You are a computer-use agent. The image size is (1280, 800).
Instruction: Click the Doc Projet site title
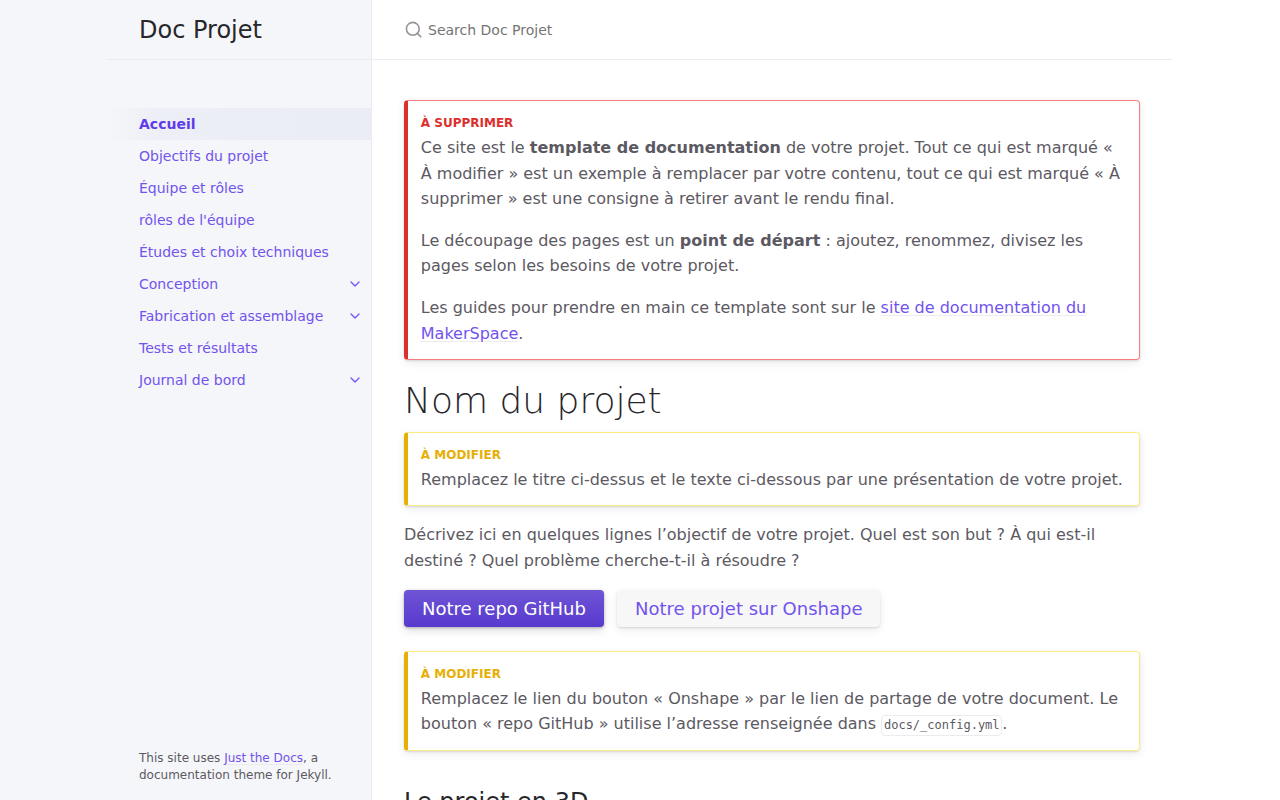[200, 30]
